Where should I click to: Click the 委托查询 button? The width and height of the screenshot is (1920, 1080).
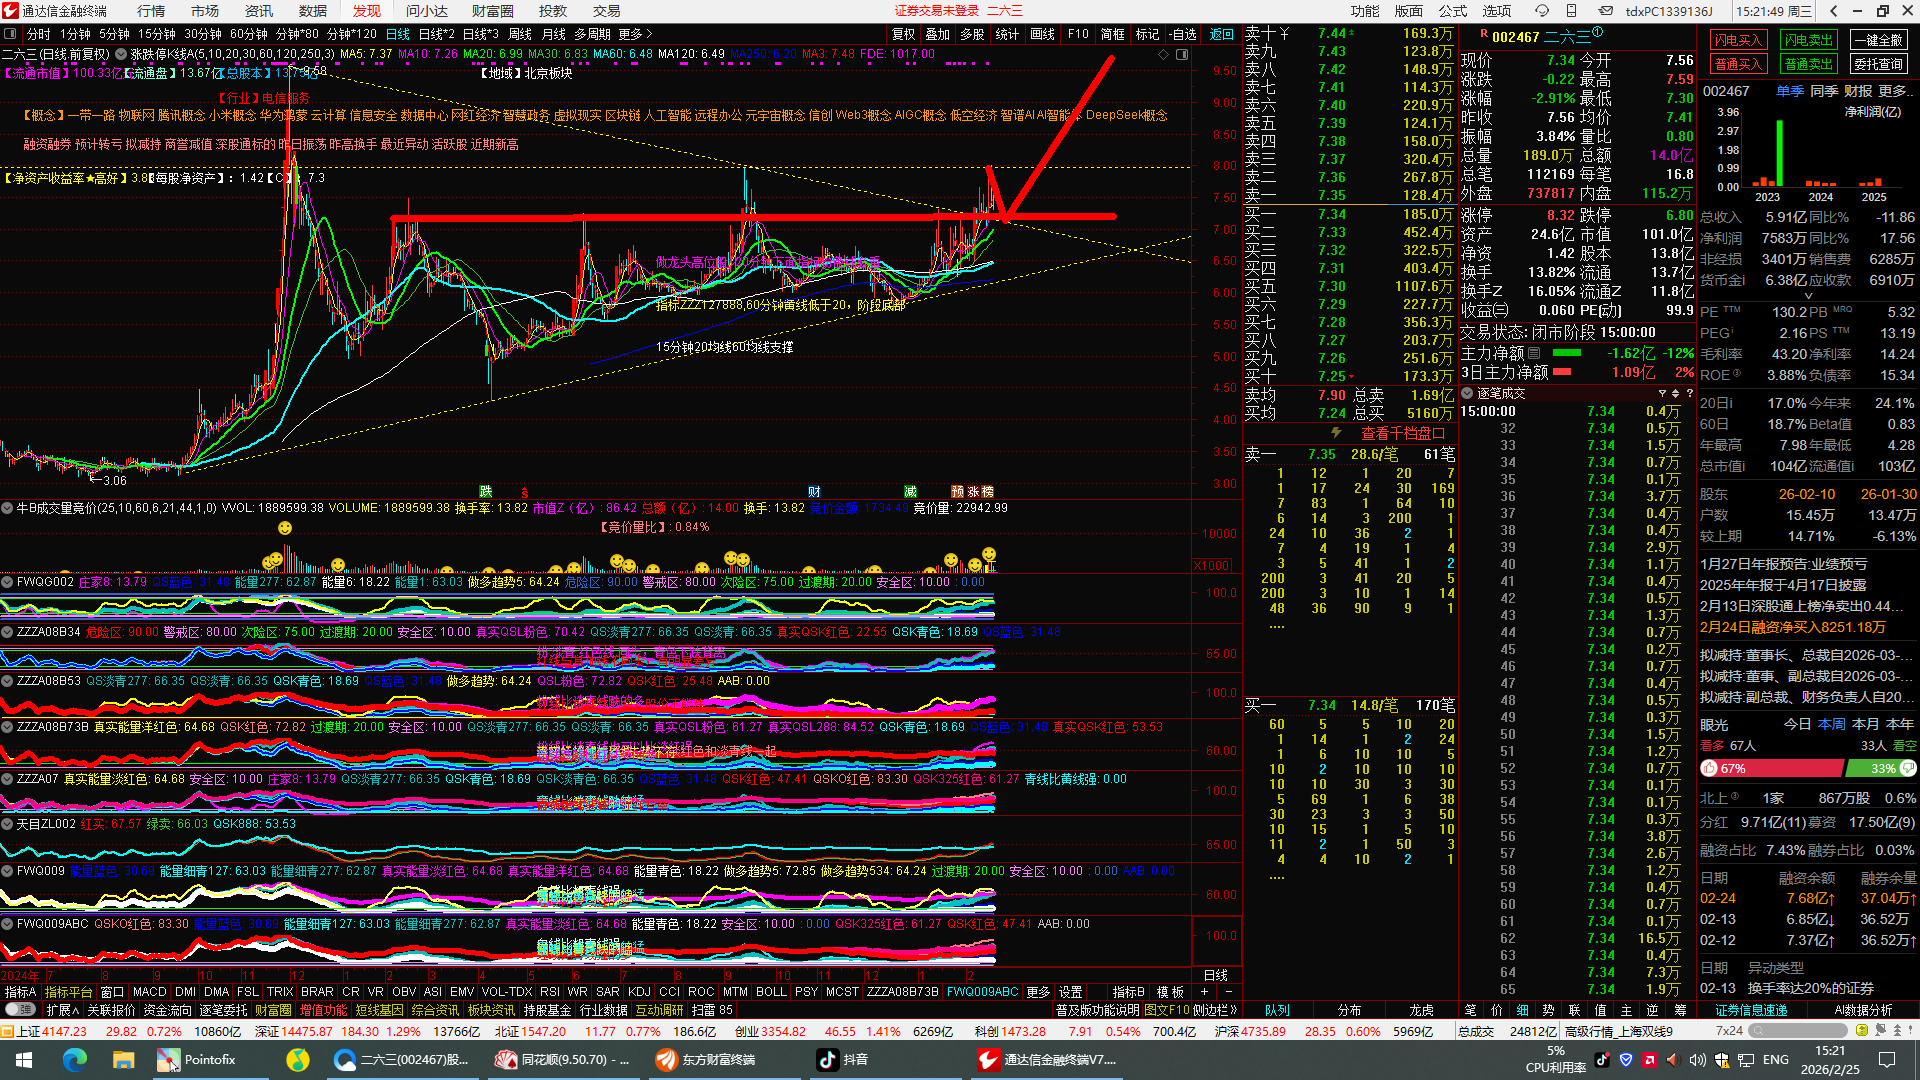pyautogui.click(x=1878, y=64)
